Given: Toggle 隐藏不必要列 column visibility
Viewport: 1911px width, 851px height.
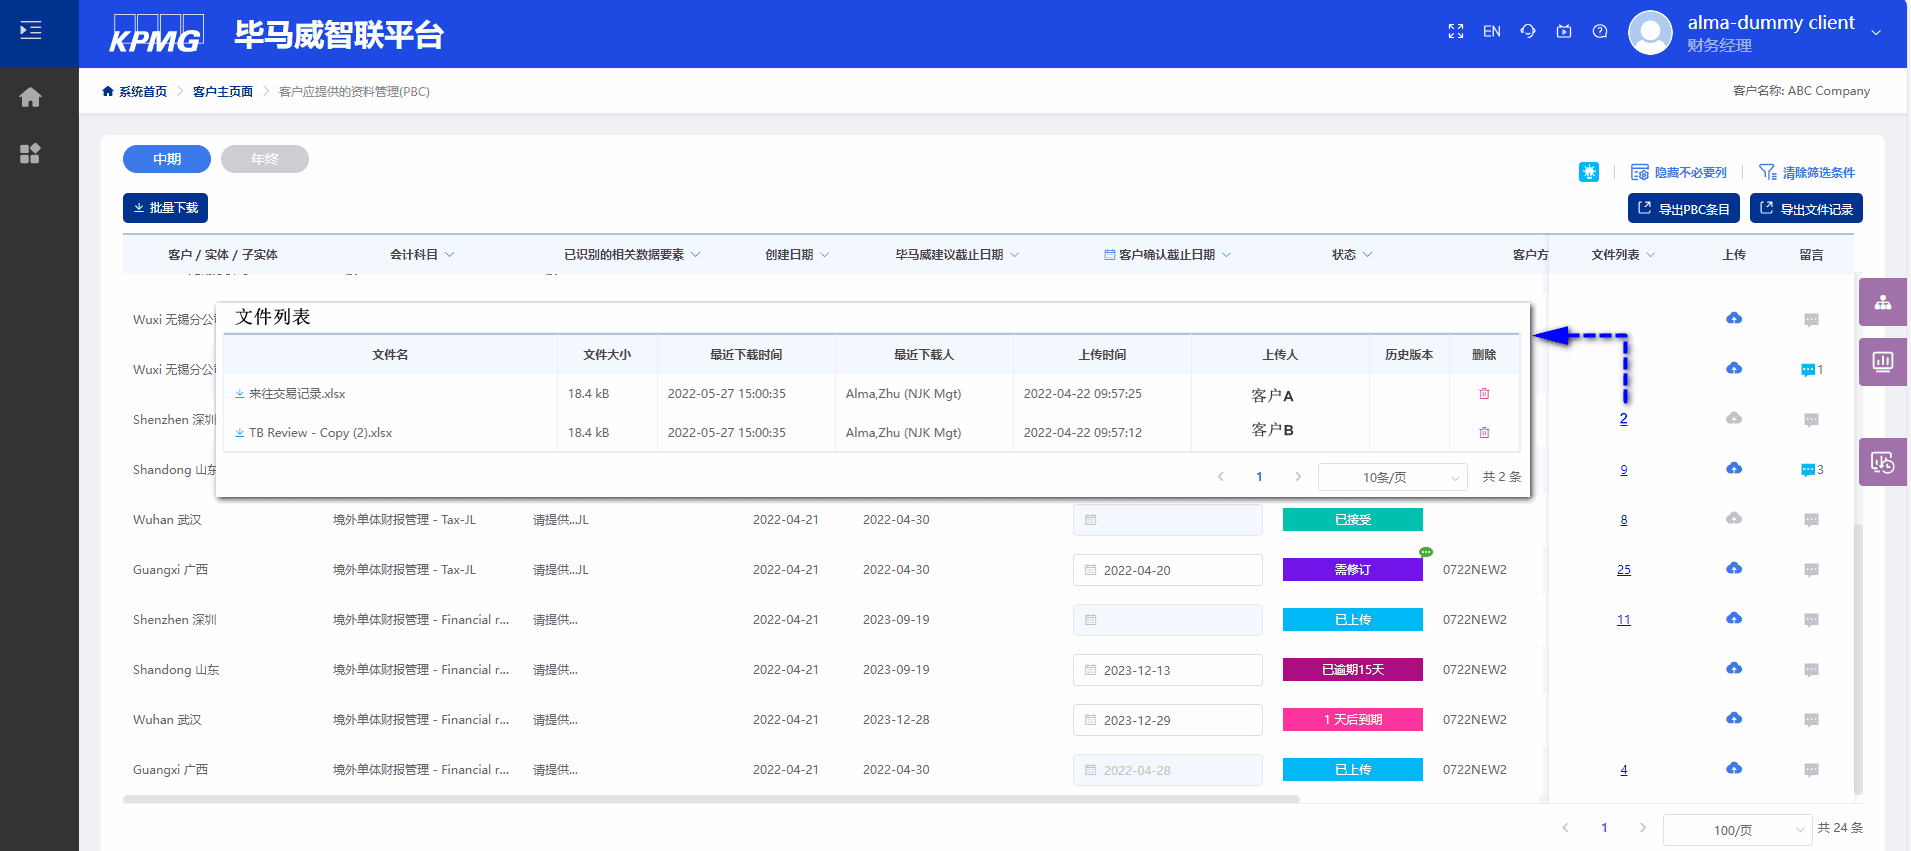Looking at the screenshot, I should click(1679, 173).
